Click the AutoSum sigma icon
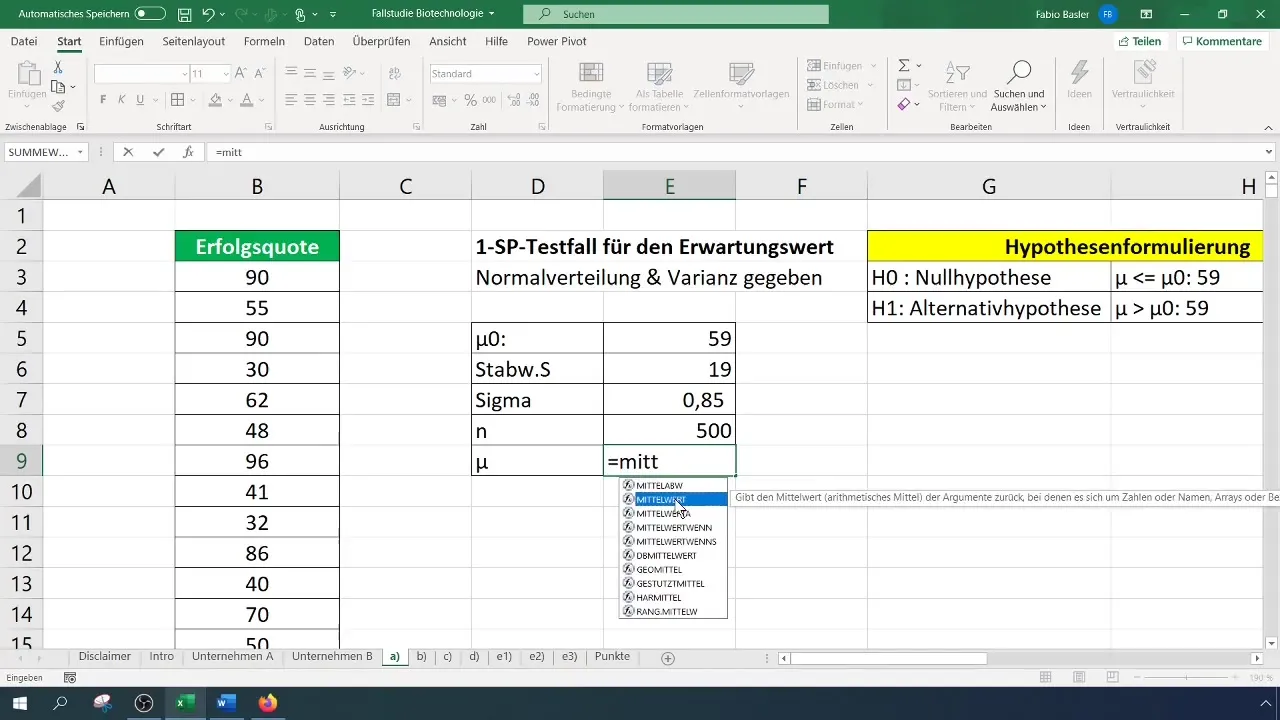 (x=903, y=65)
